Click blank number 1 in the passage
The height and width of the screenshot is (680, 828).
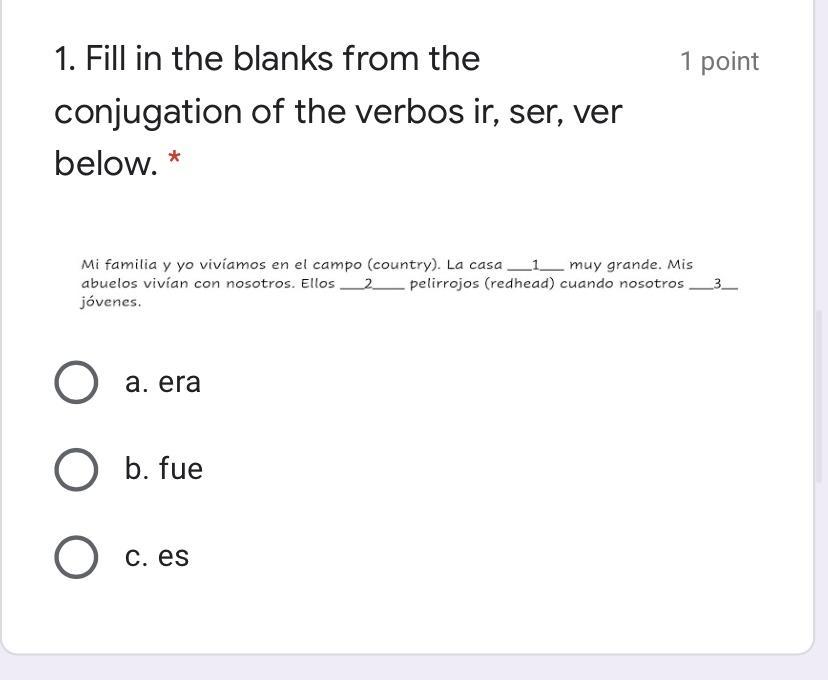point(535,265)
